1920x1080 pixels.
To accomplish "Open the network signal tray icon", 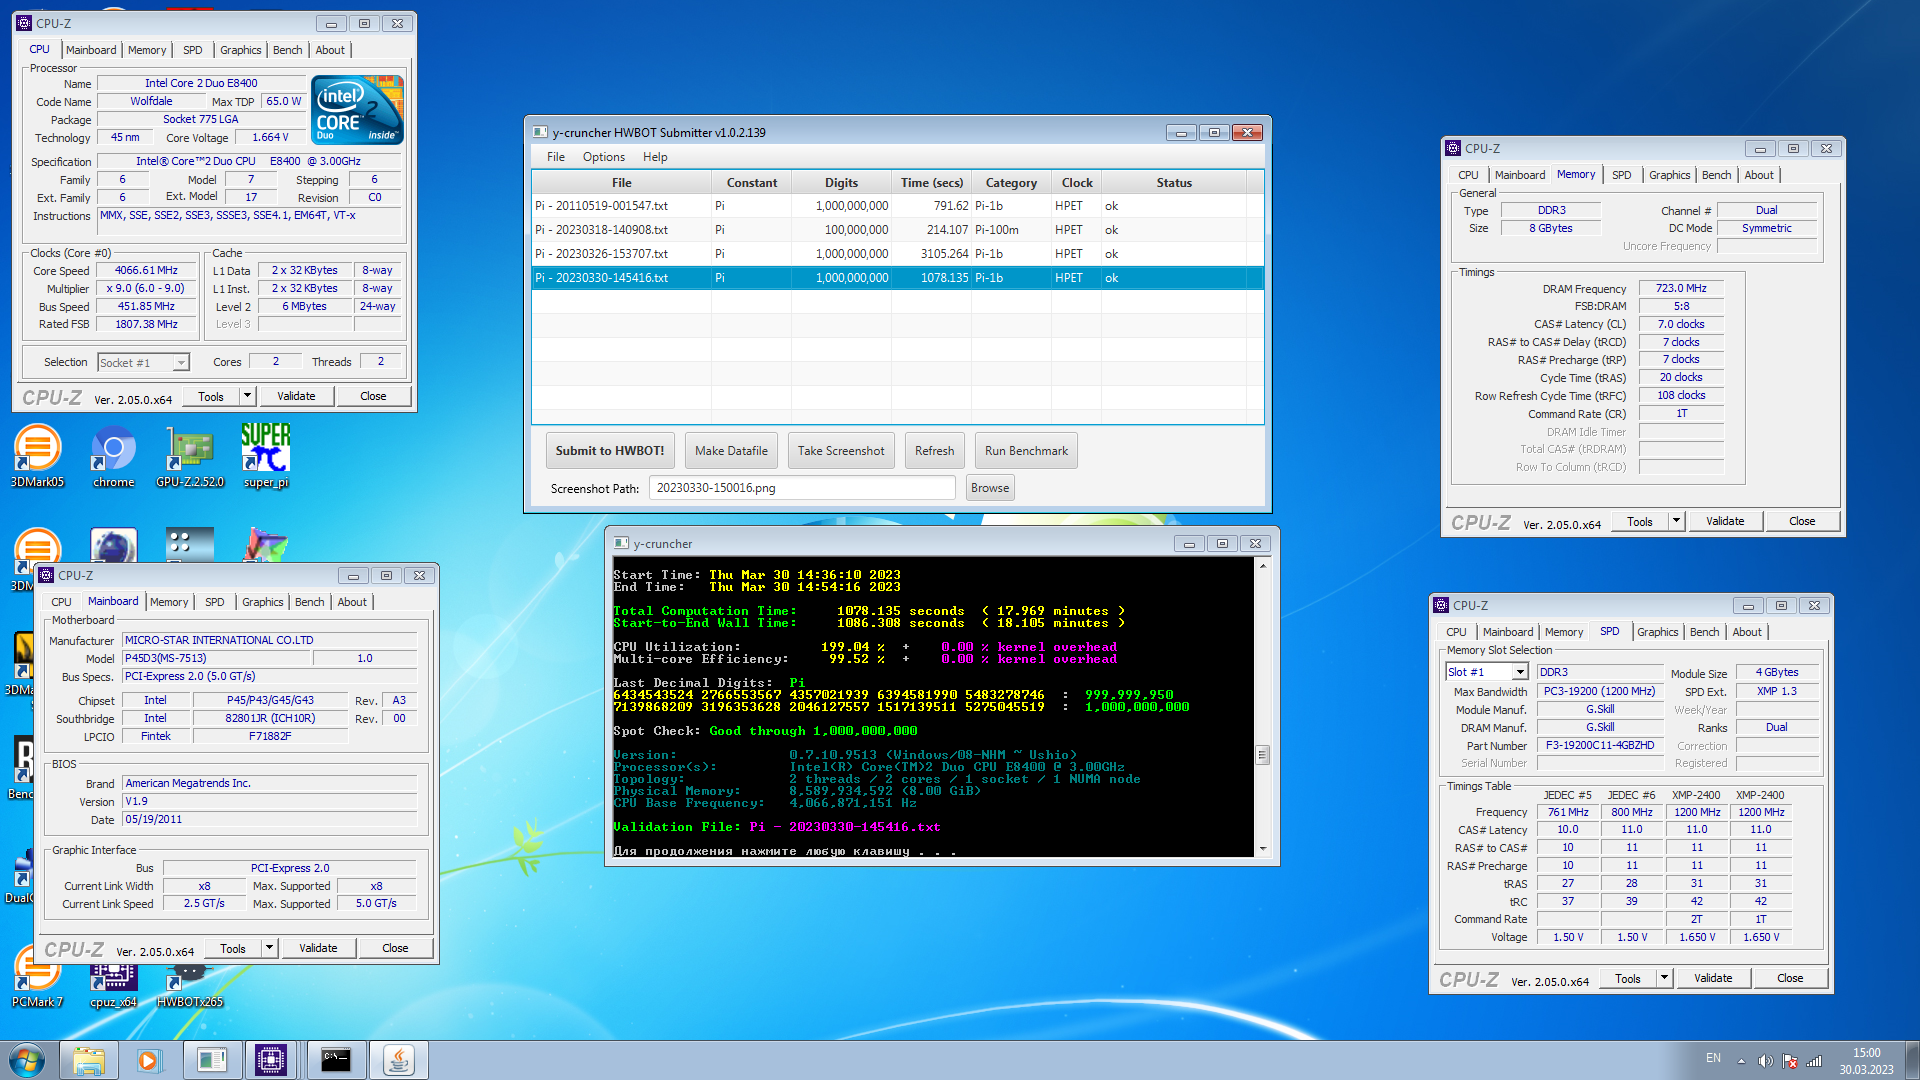I will point(1814,1061).
